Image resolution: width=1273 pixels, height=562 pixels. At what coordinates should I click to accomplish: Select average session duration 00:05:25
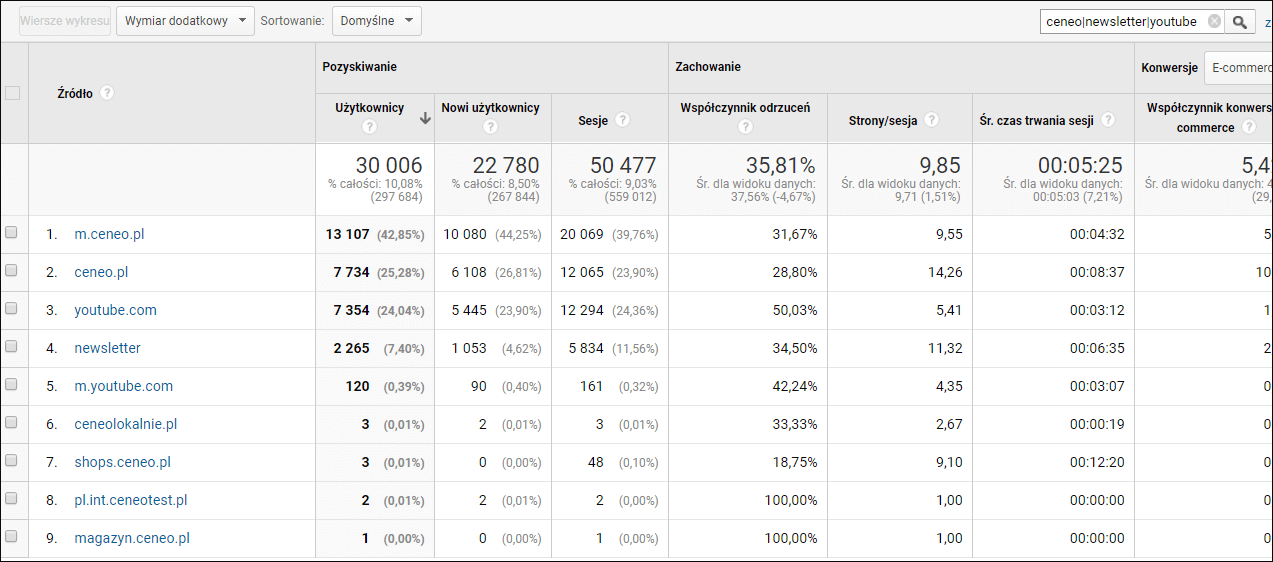tap(1080, 165)
